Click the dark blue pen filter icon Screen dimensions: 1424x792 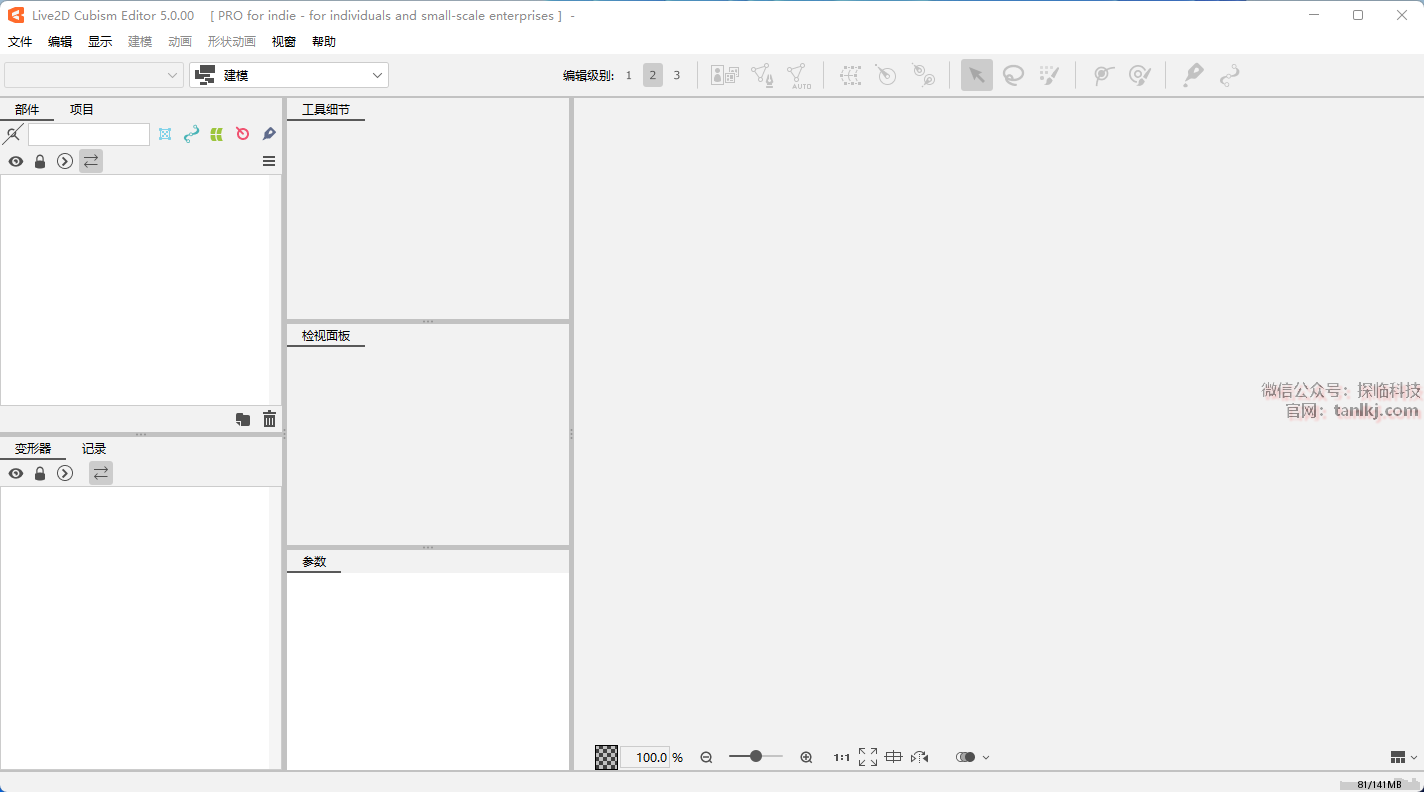click(269, 134)
